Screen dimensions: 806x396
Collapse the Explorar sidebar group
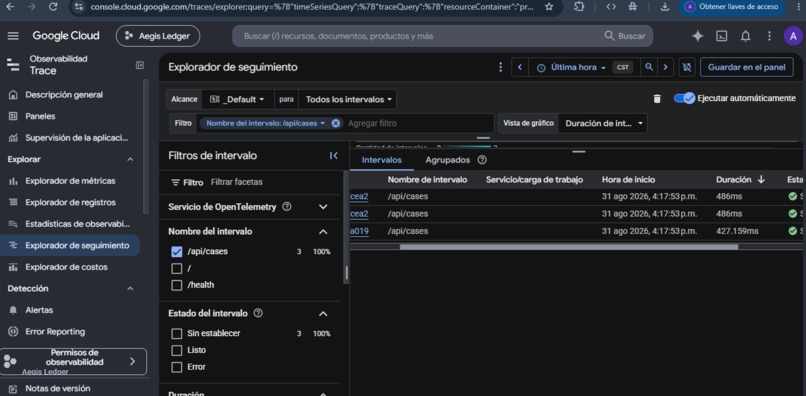[130, 159]
